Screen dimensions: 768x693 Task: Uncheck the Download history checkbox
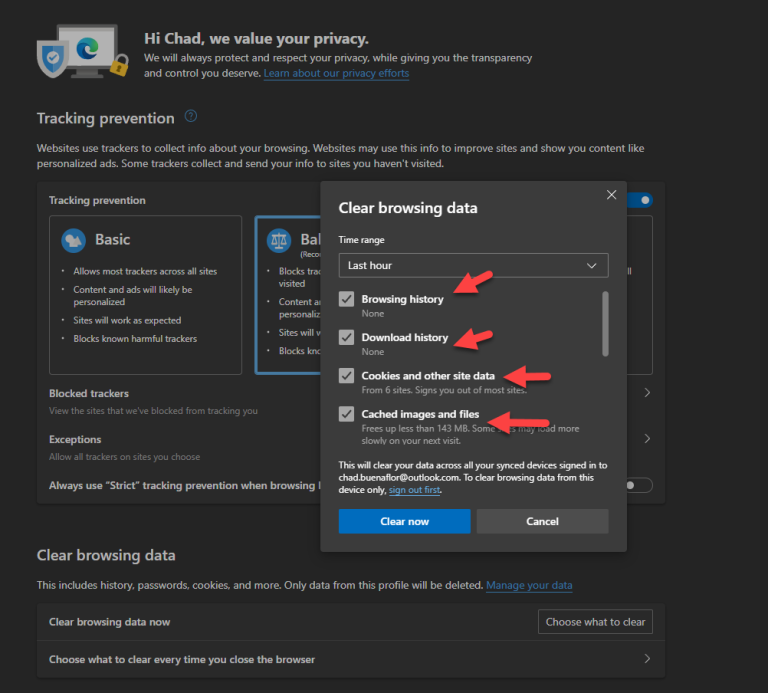coord(346,337)
